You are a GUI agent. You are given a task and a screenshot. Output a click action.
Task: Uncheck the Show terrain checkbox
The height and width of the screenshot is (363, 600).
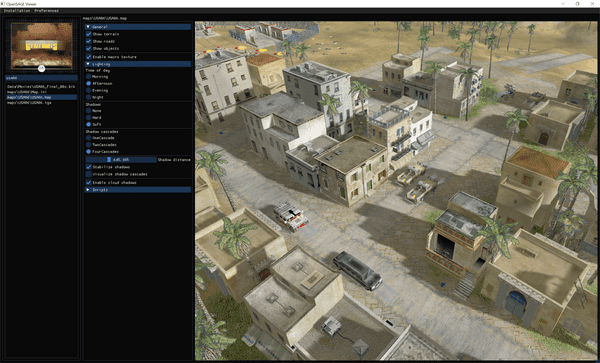(x=89, y=34)
